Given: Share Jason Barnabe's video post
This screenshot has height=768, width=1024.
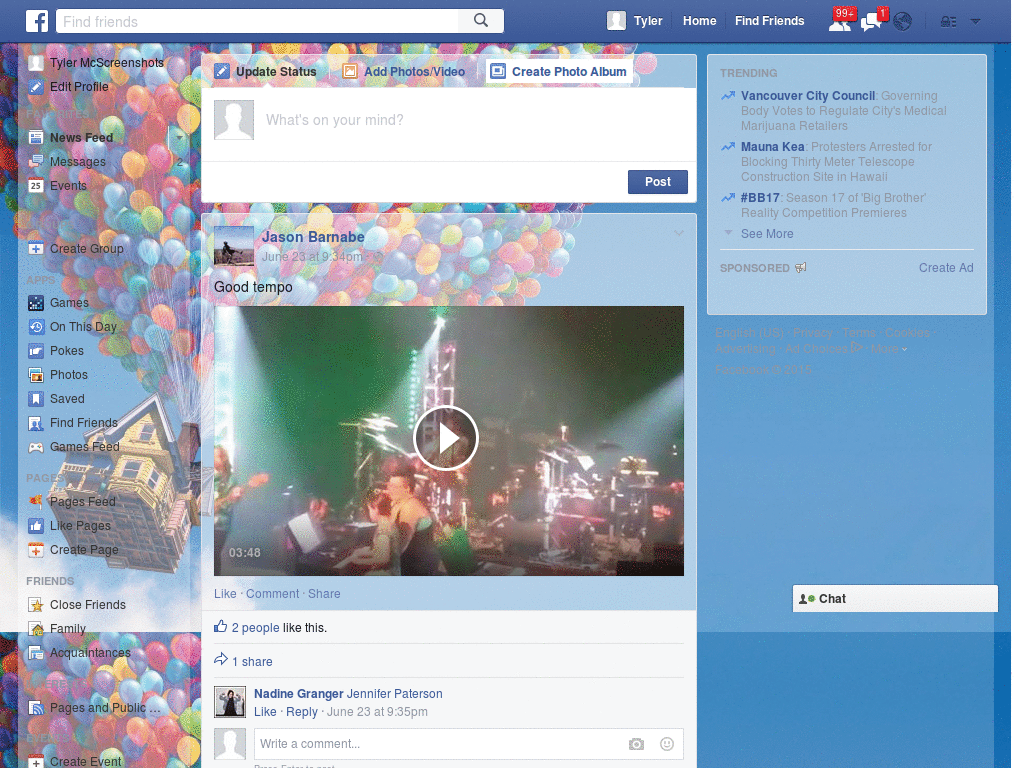Looking at the screenshot, I should [x=324, y=594].
